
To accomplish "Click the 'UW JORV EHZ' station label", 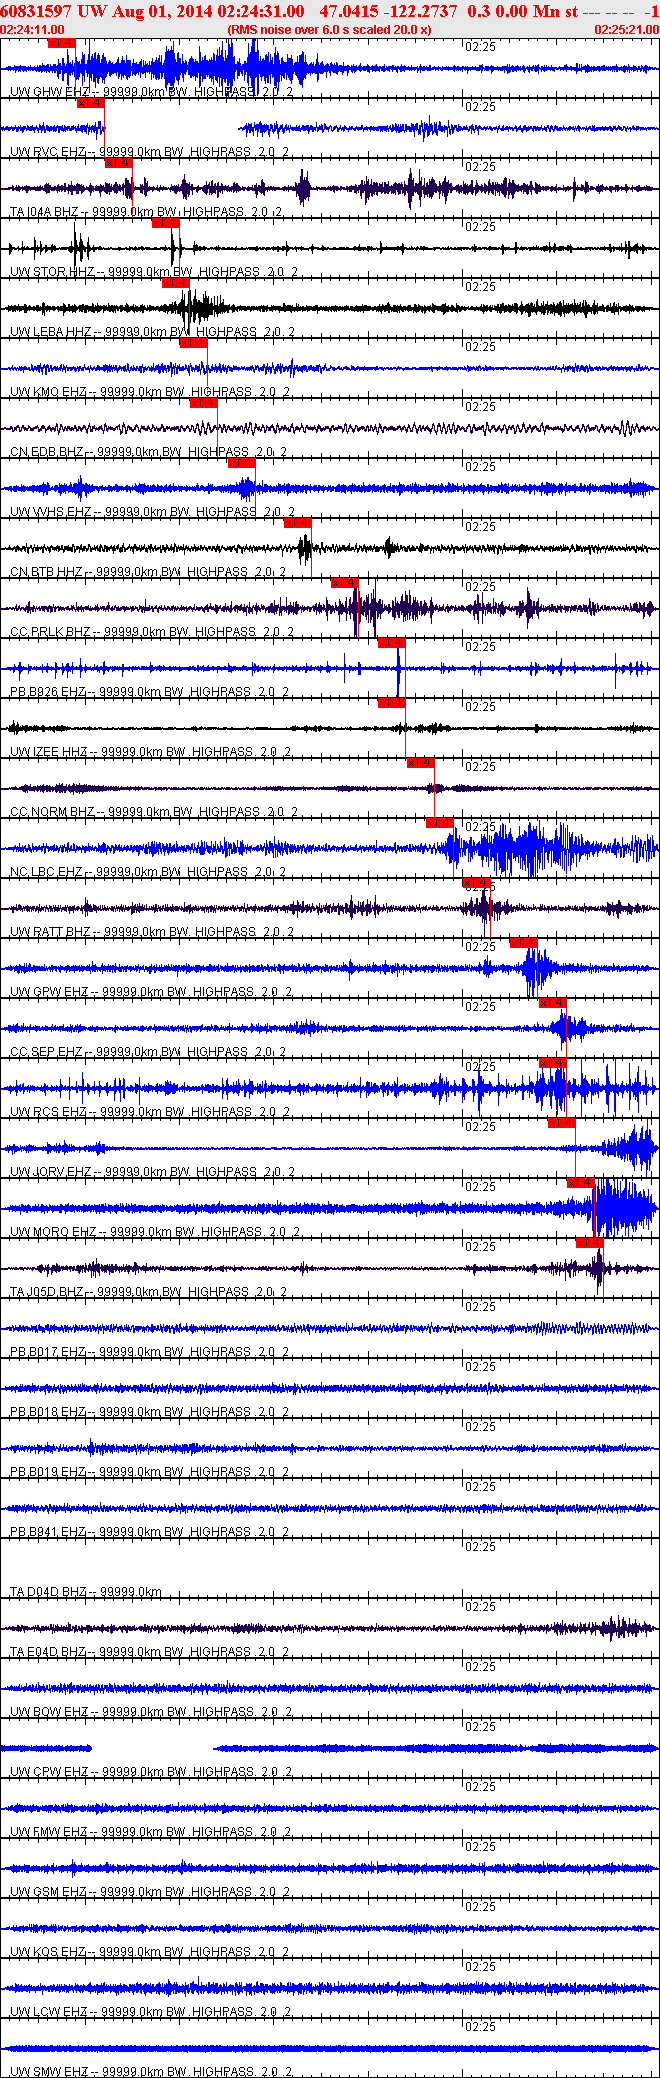I will [x=51, y=1172].
